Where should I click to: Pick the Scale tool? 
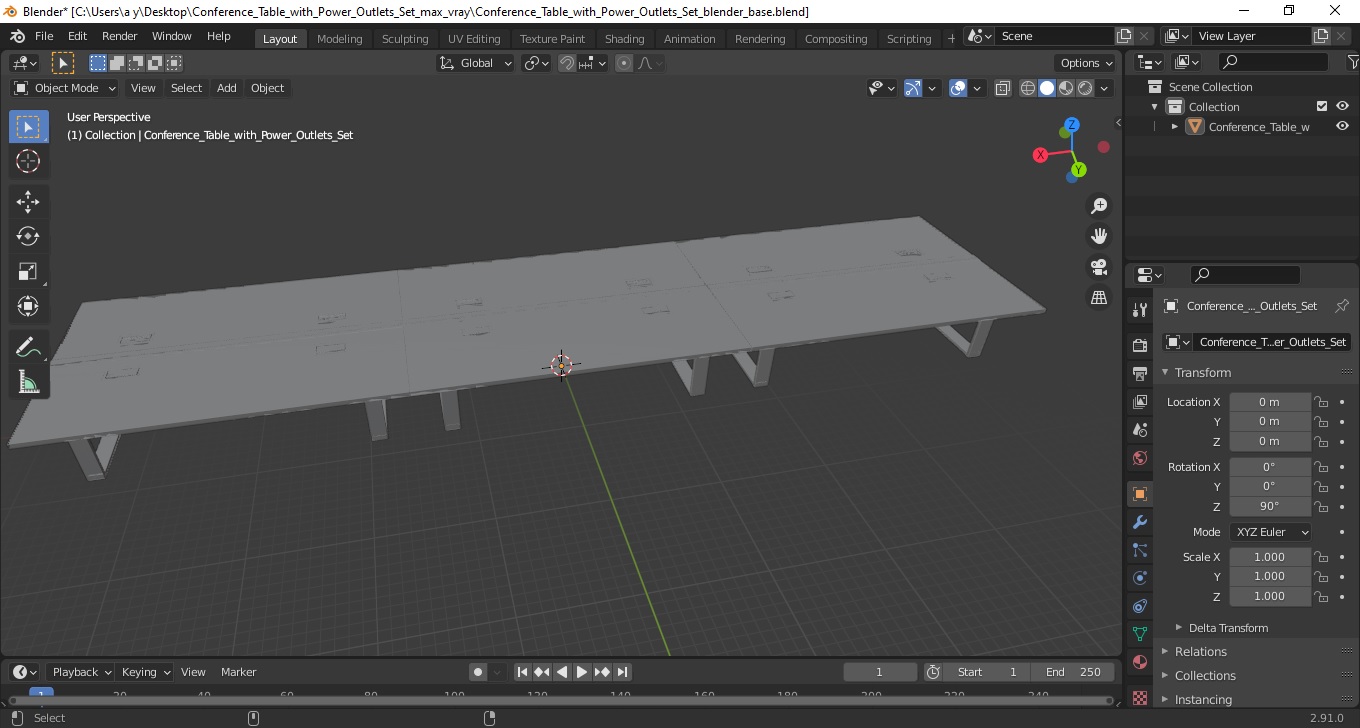(28, 271)
